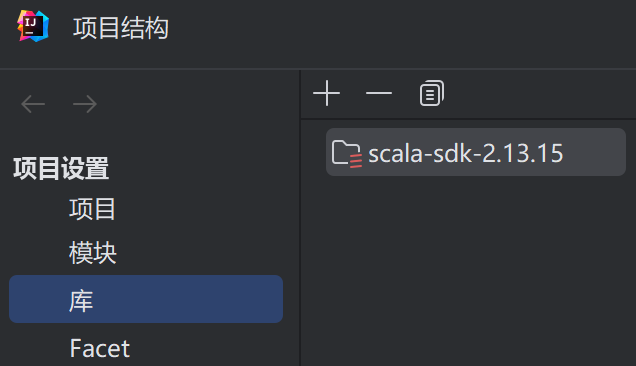Open the Facet settings page
The image size is (636, 366).
(x=100, y=349)
